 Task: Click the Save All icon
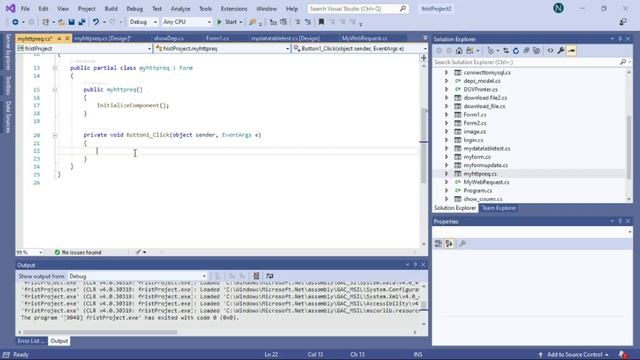82,22
